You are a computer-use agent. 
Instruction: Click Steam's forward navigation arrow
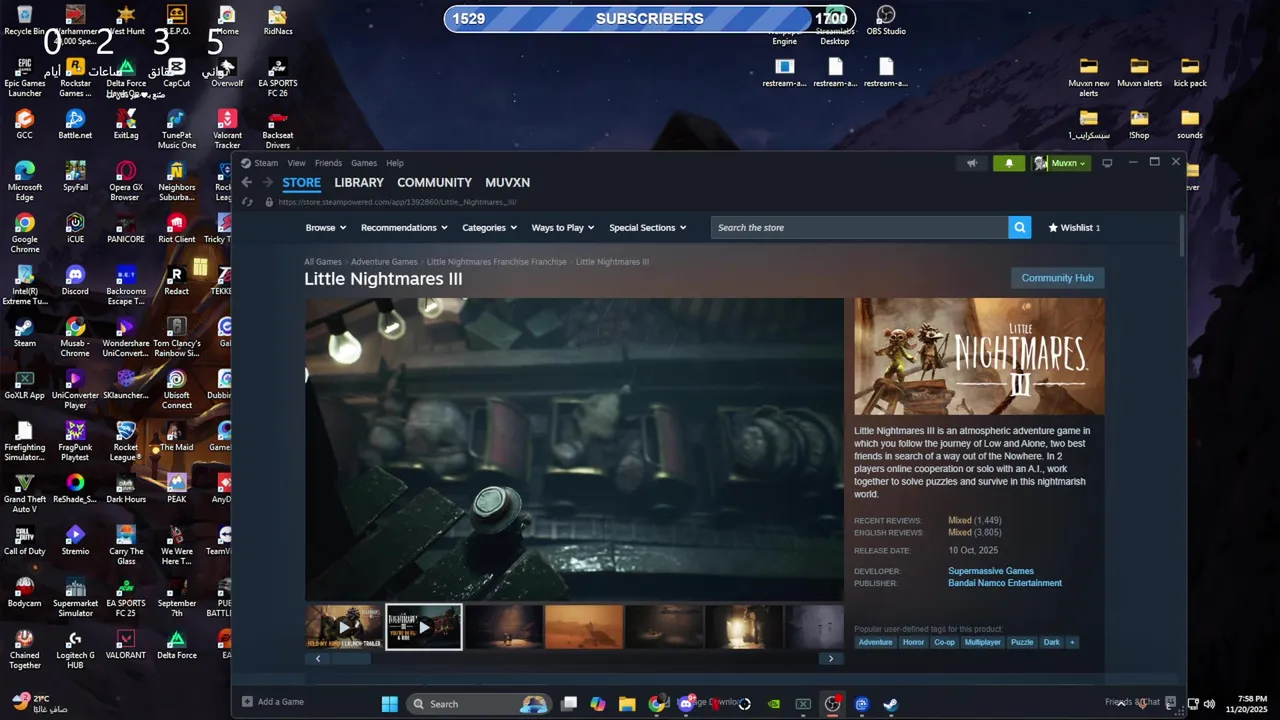click(268, 182)
